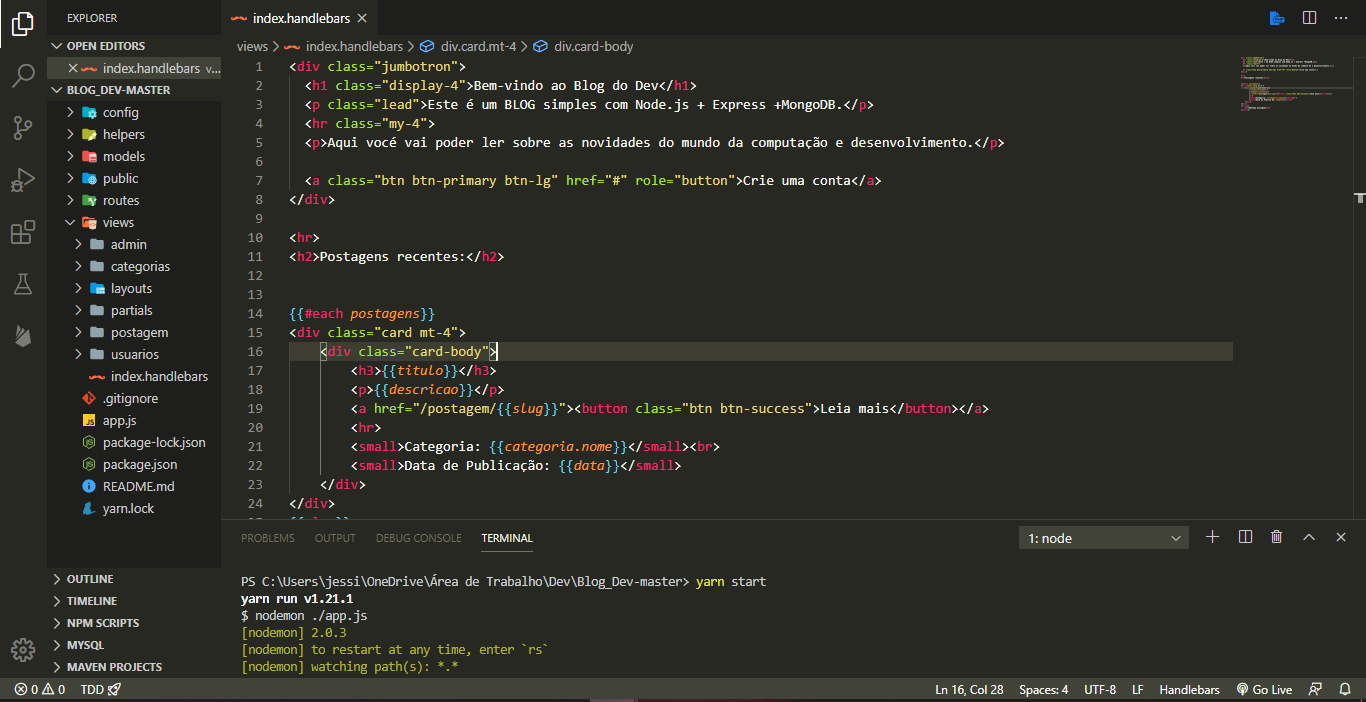Open the Extensions view
1366x702 pixels.
coord(22,232)
